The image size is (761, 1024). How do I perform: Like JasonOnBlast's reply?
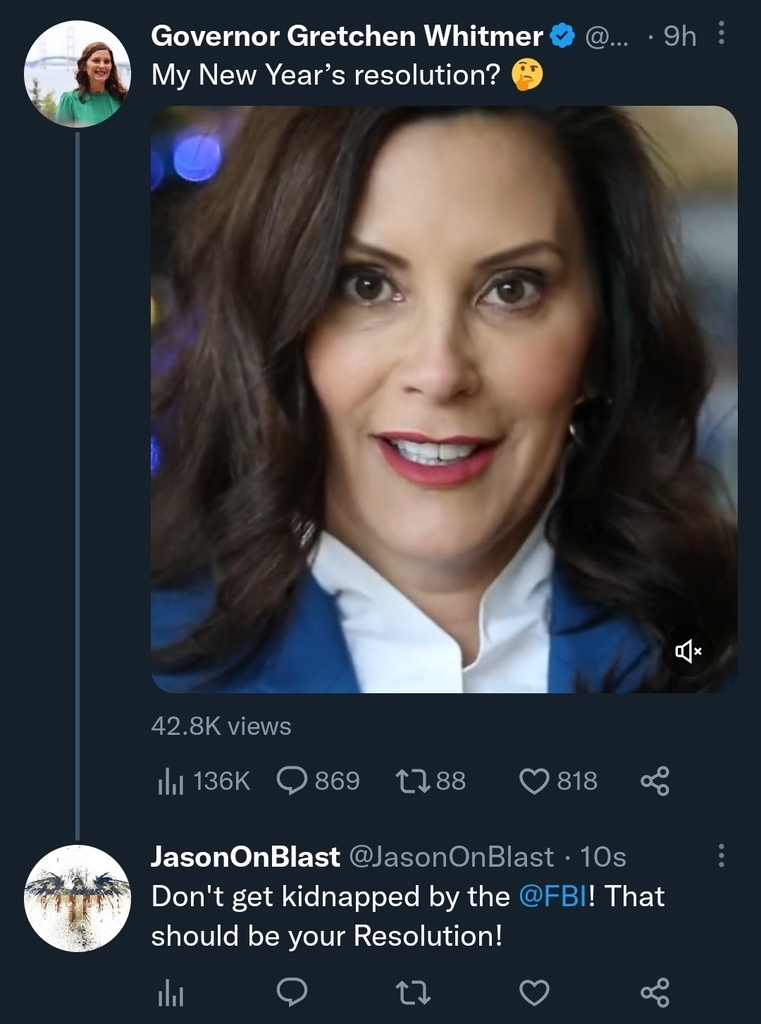click(x=535, y=992)
